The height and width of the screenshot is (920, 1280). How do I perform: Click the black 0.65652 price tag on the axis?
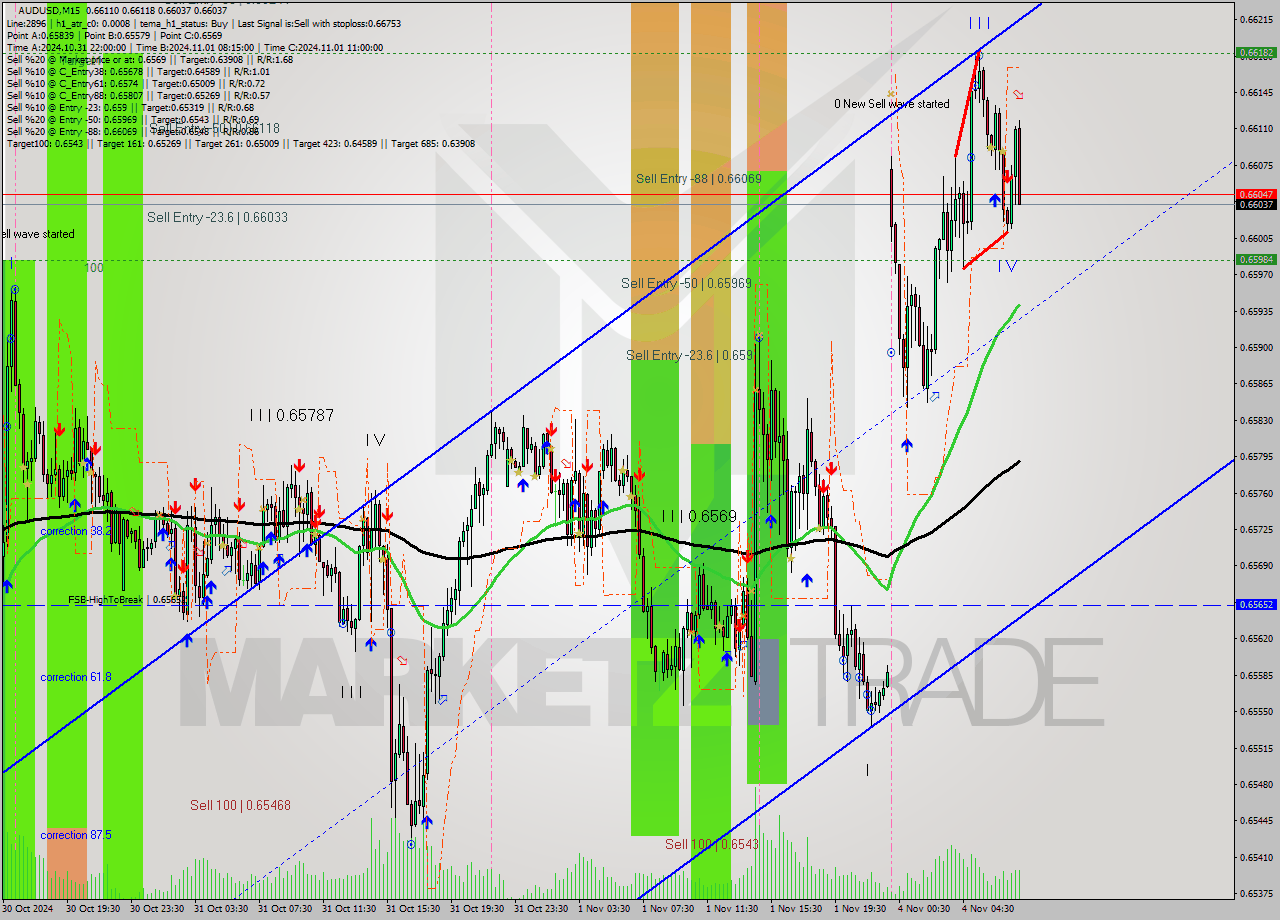tap(1256, 604)
